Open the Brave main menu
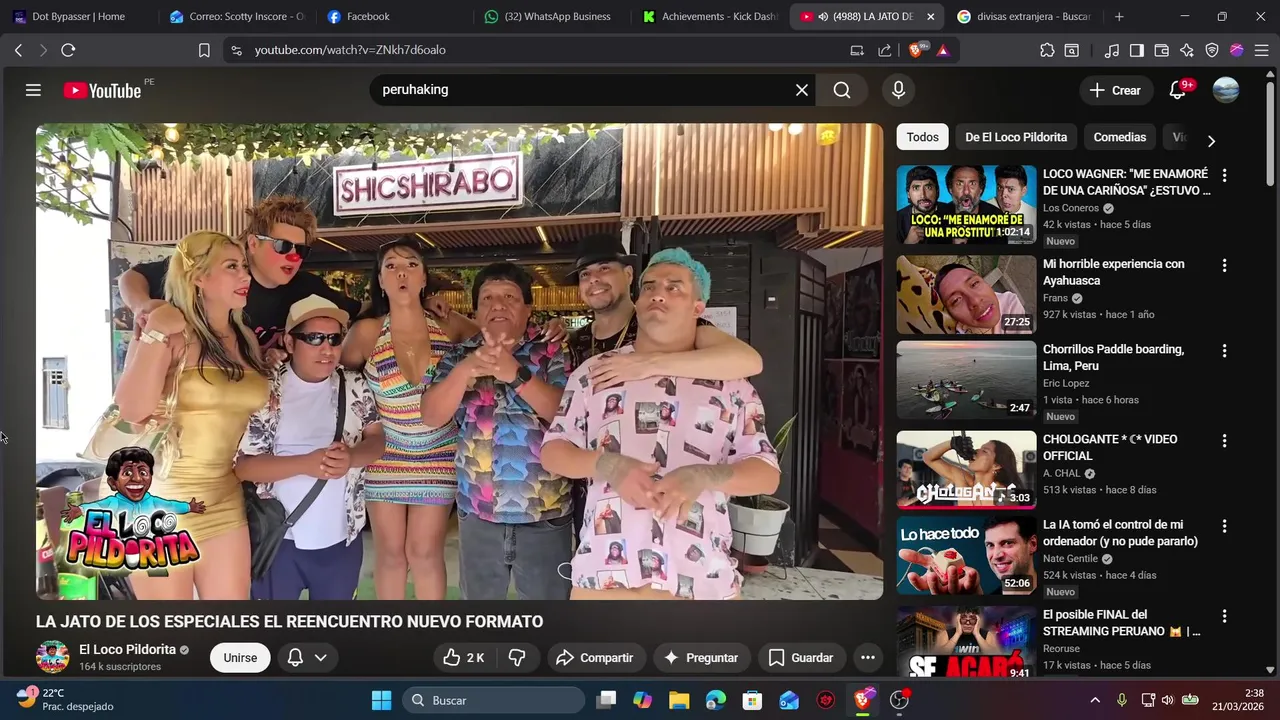The width and height of the screenshot is (1280, 720). coord(1262,50)
